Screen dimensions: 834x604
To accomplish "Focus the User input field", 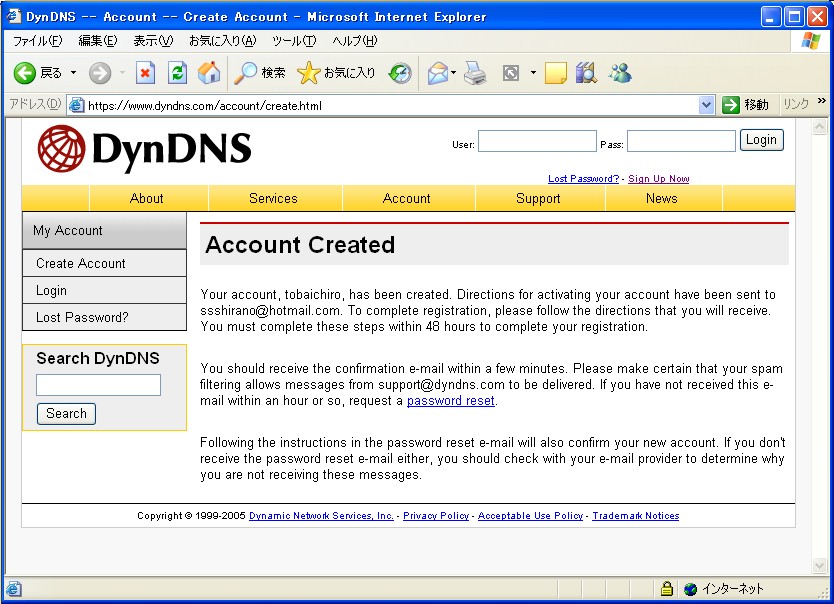I will (x=537, y=141).
